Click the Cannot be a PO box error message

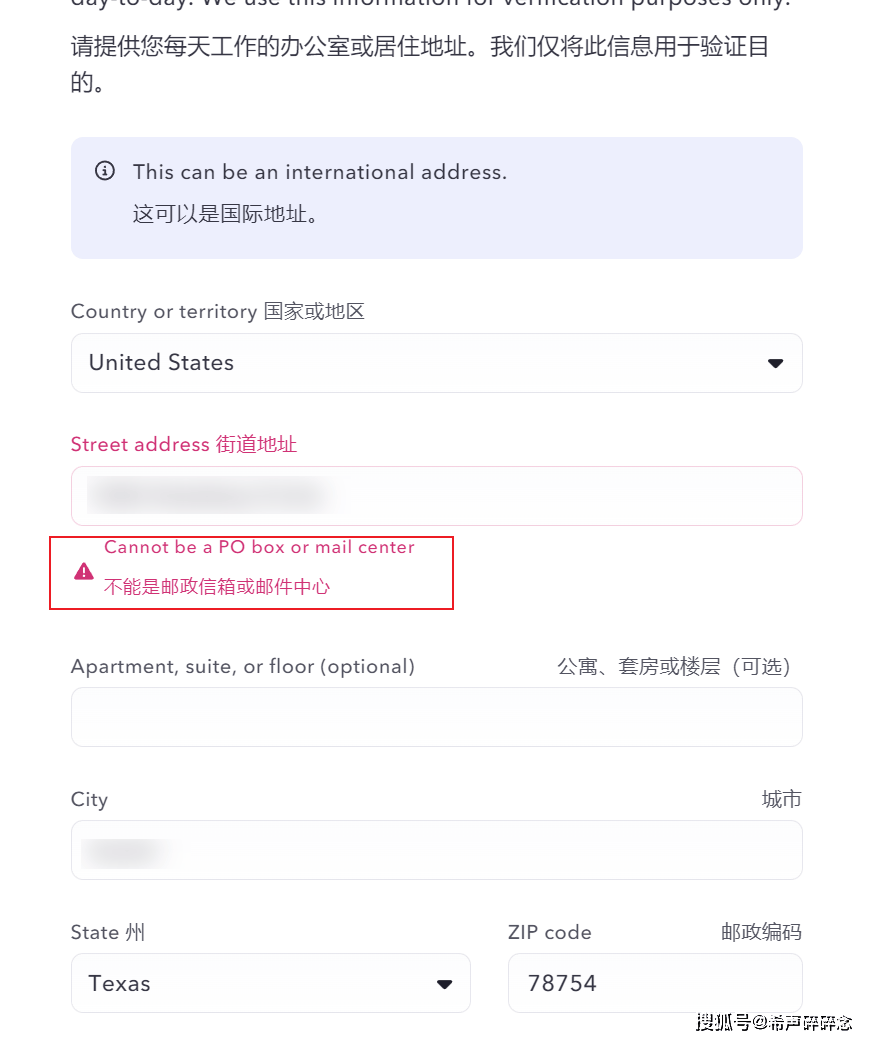(259, 547)
